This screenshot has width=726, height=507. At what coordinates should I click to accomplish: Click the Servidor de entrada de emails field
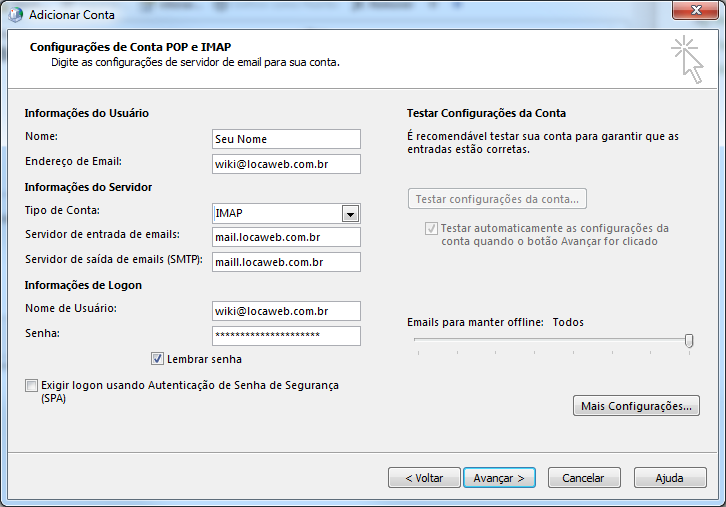coord(286,237)
